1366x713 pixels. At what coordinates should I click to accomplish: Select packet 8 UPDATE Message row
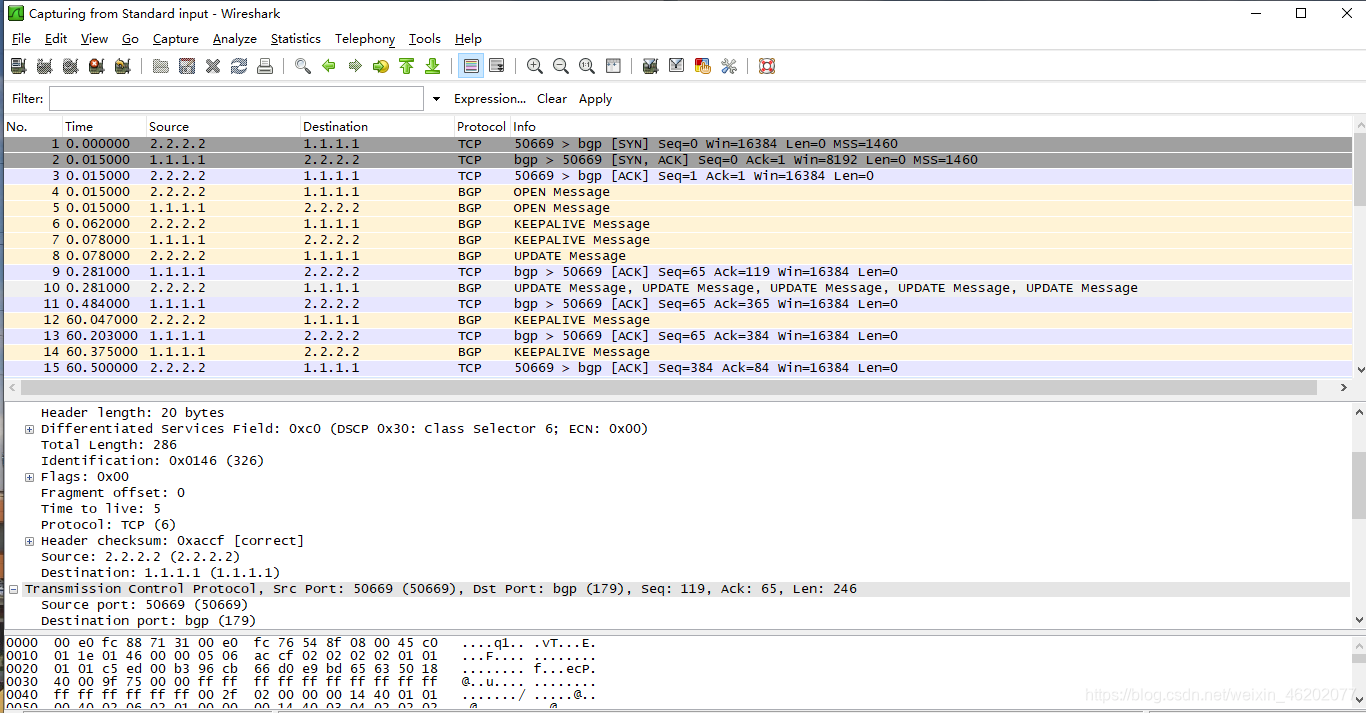point(678,256)
